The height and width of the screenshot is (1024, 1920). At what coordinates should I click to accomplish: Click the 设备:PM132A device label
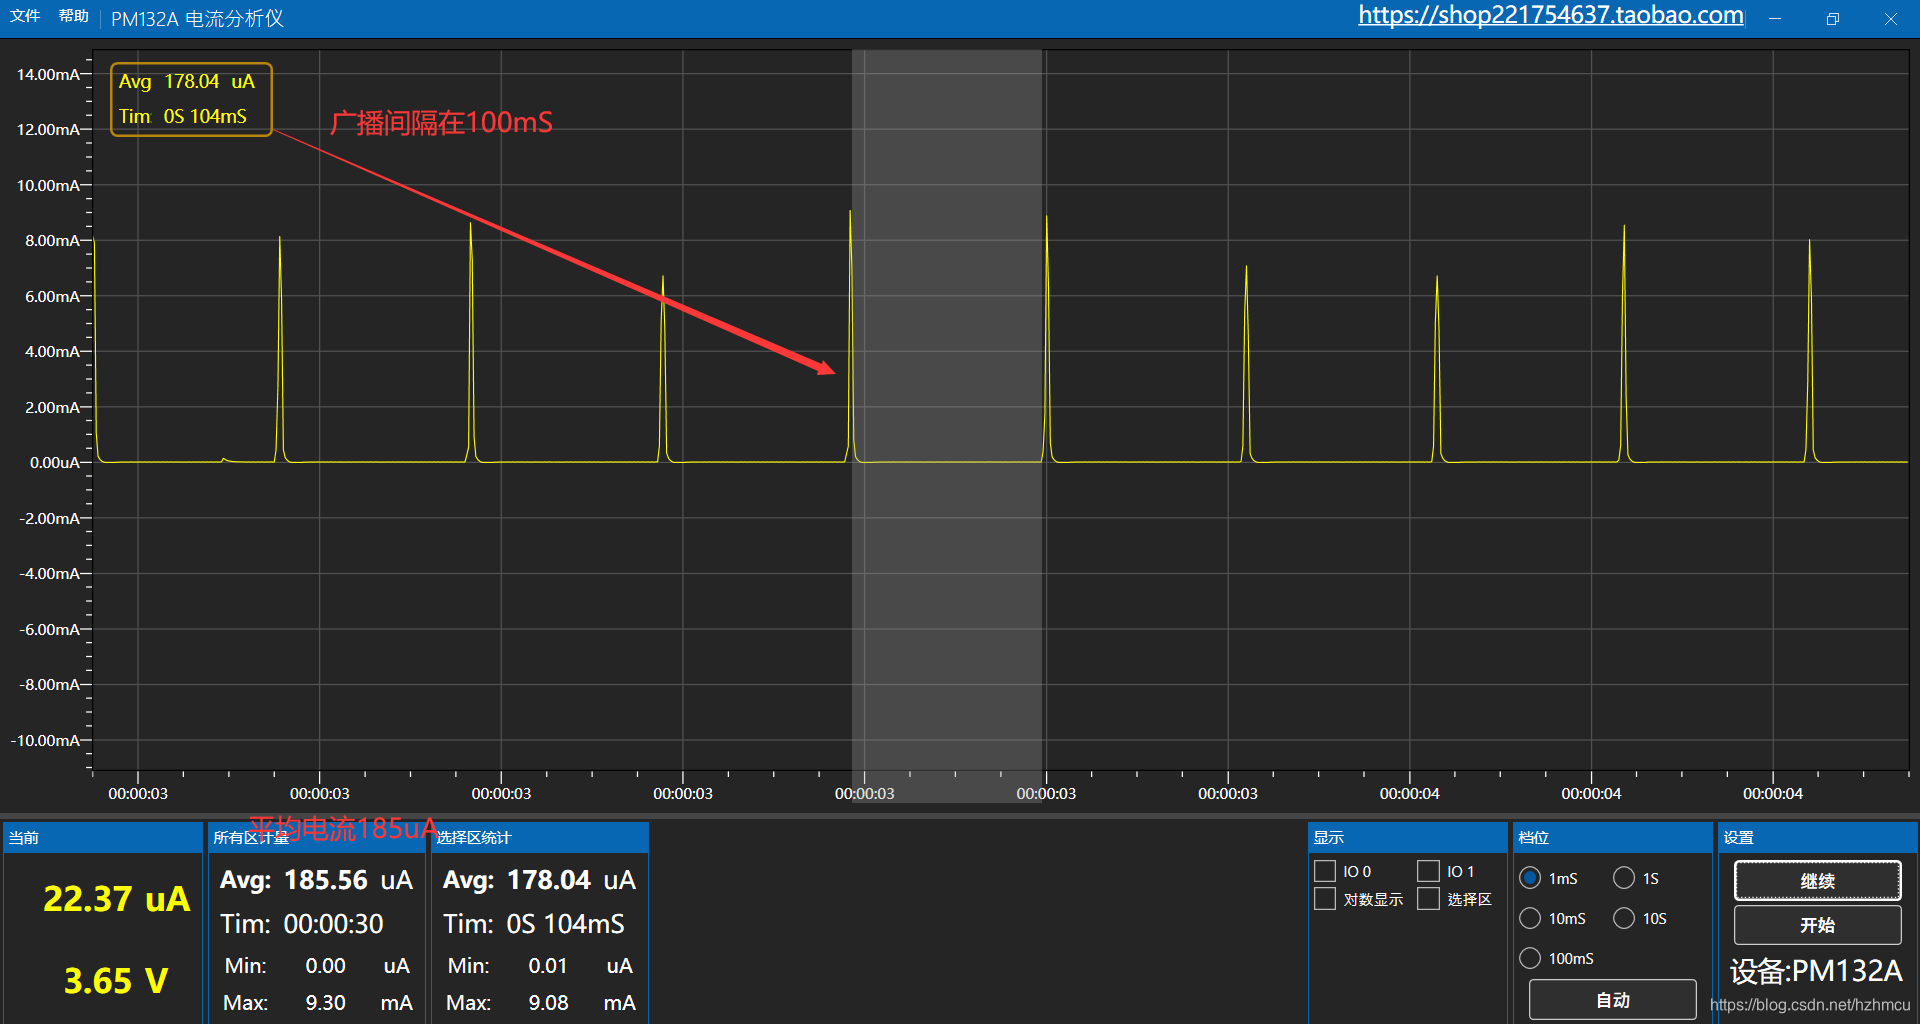[1816, 971]
